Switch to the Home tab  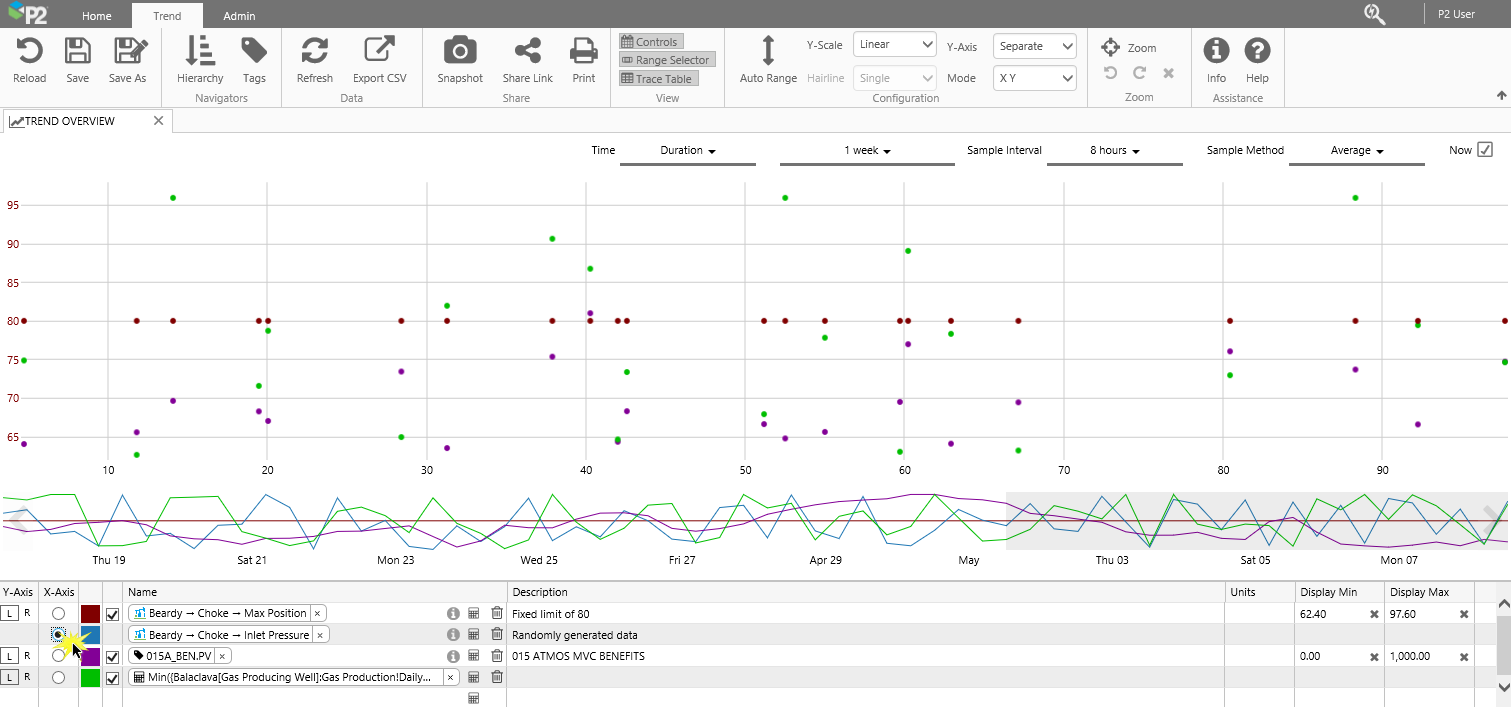(97, 16)
